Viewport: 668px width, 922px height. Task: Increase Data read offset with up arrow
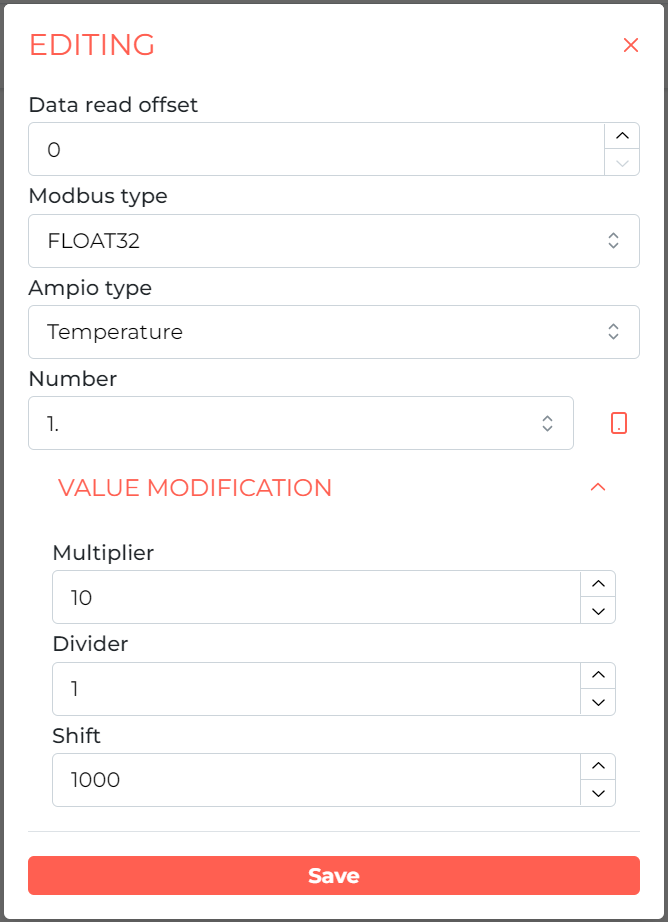tap(622, 136)
